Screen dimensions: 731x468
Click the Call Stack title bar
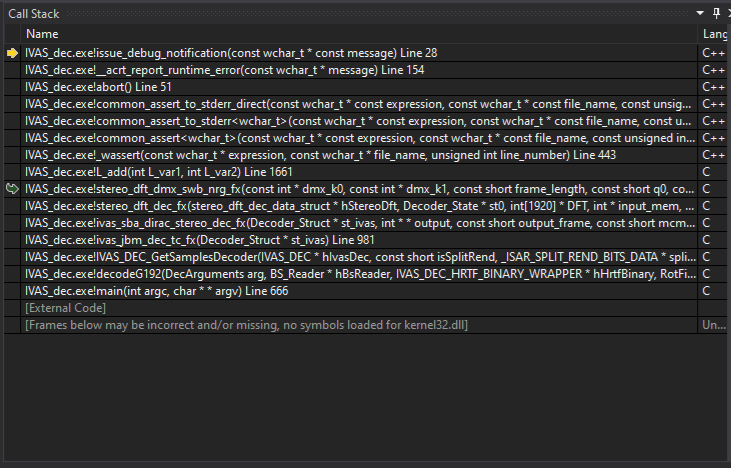click(300, 12)
